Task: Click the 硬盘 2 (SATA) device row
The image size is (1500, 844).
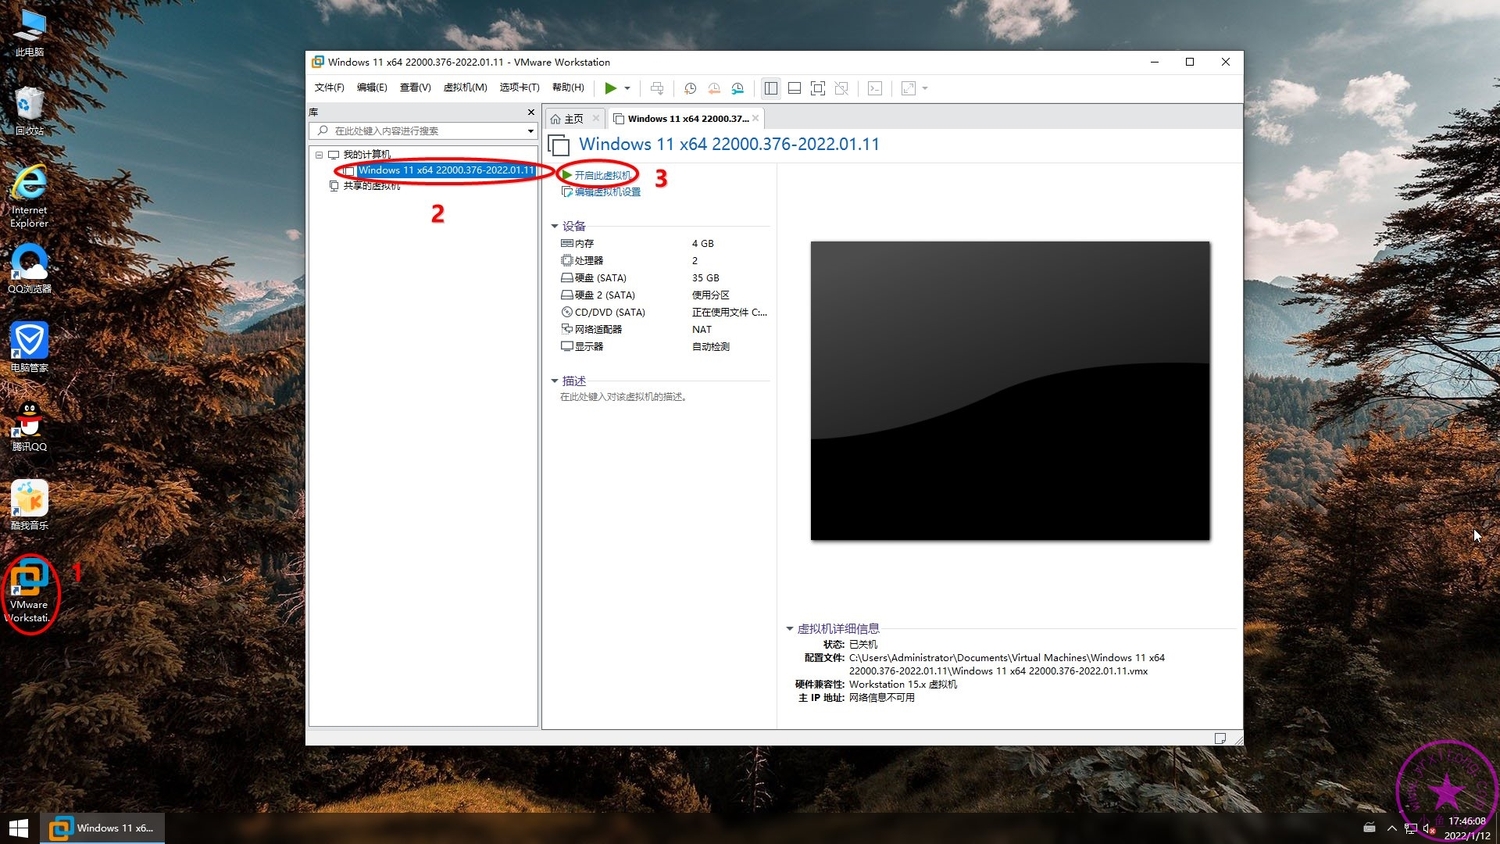Action: pos(664,295)
